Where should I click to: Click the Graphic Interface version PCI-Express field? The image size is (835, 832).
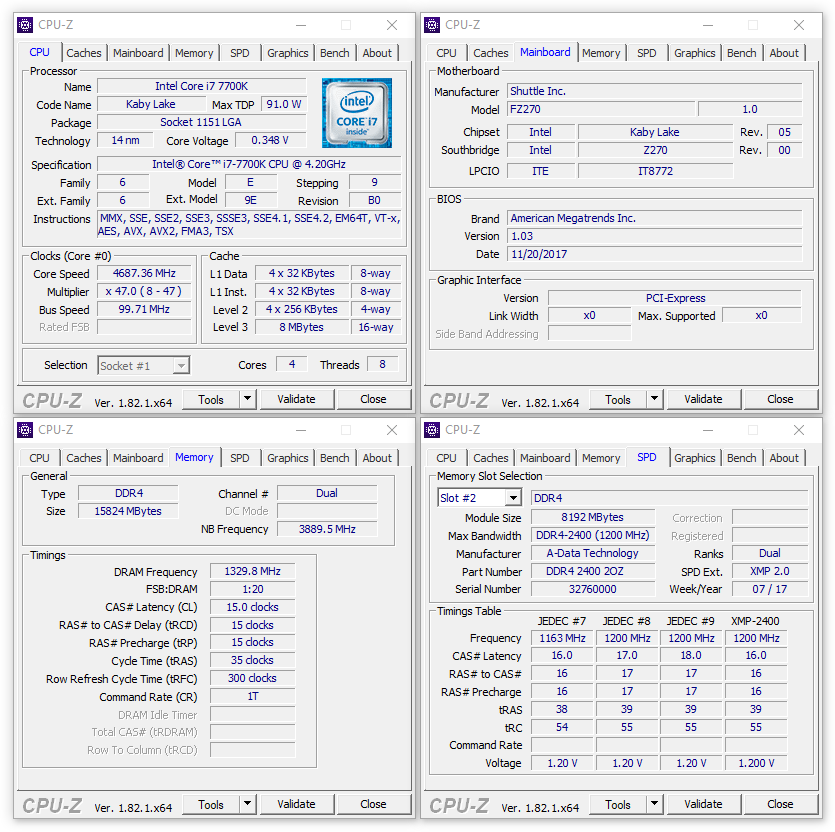pos(675,298)
